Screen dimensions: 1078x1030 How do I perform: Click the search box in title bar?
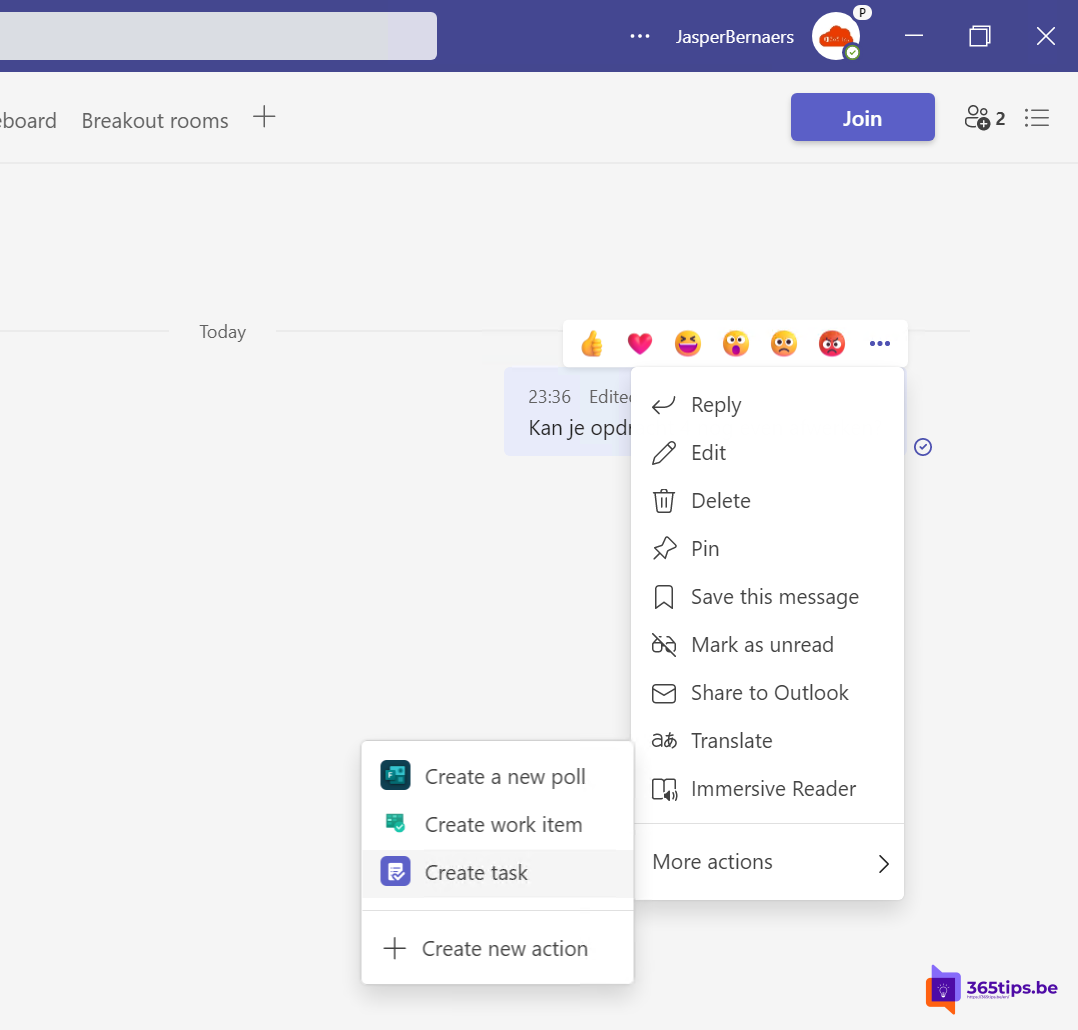[x=218, y=36]
